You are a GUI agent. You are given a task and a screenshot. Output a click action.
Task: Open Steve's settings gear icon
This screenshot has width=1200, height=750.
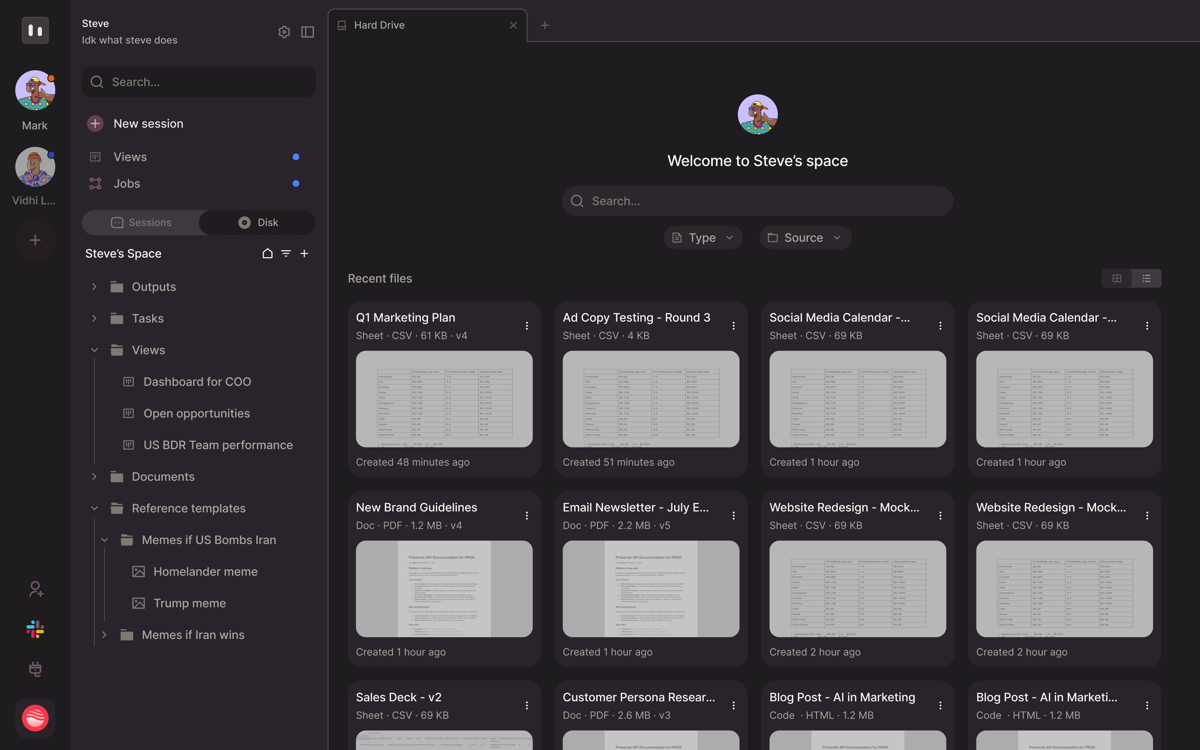[x=284, y=32]
